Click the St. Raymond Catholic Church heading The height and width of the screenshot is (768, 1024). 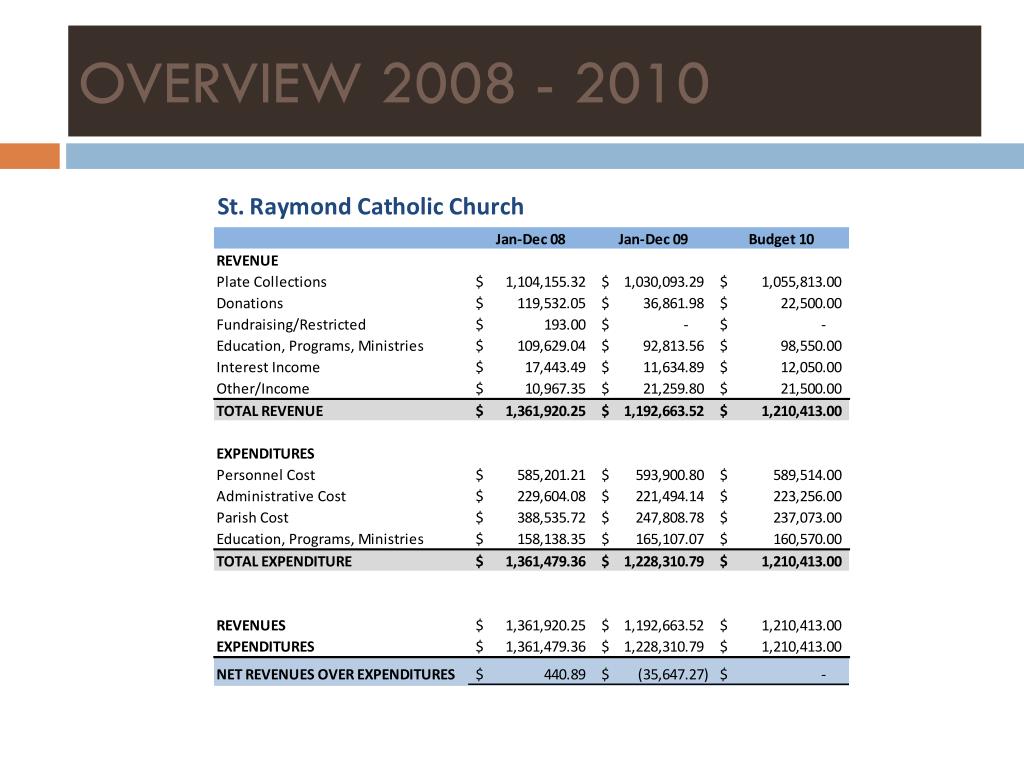(370, 207)
